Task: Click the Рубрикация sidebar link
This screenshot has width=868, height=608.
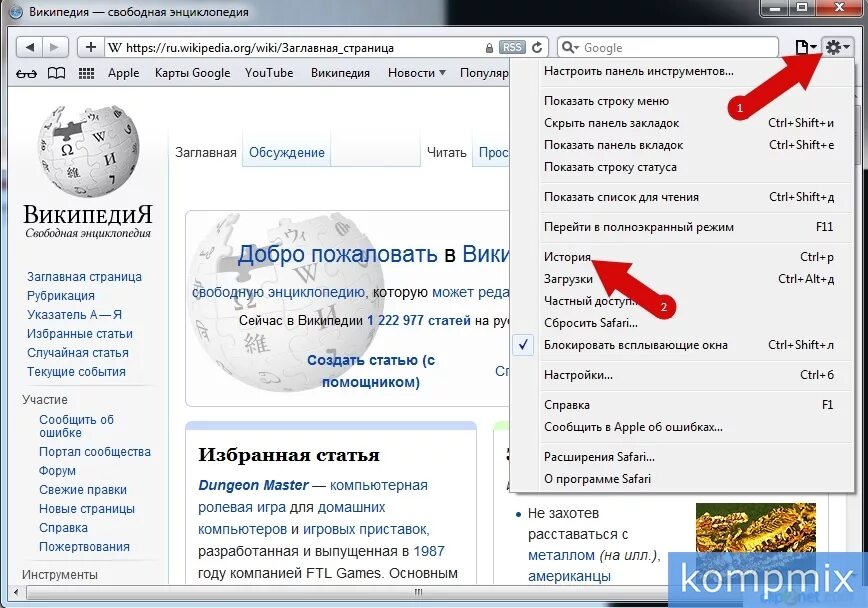Action: click(61, 296)
